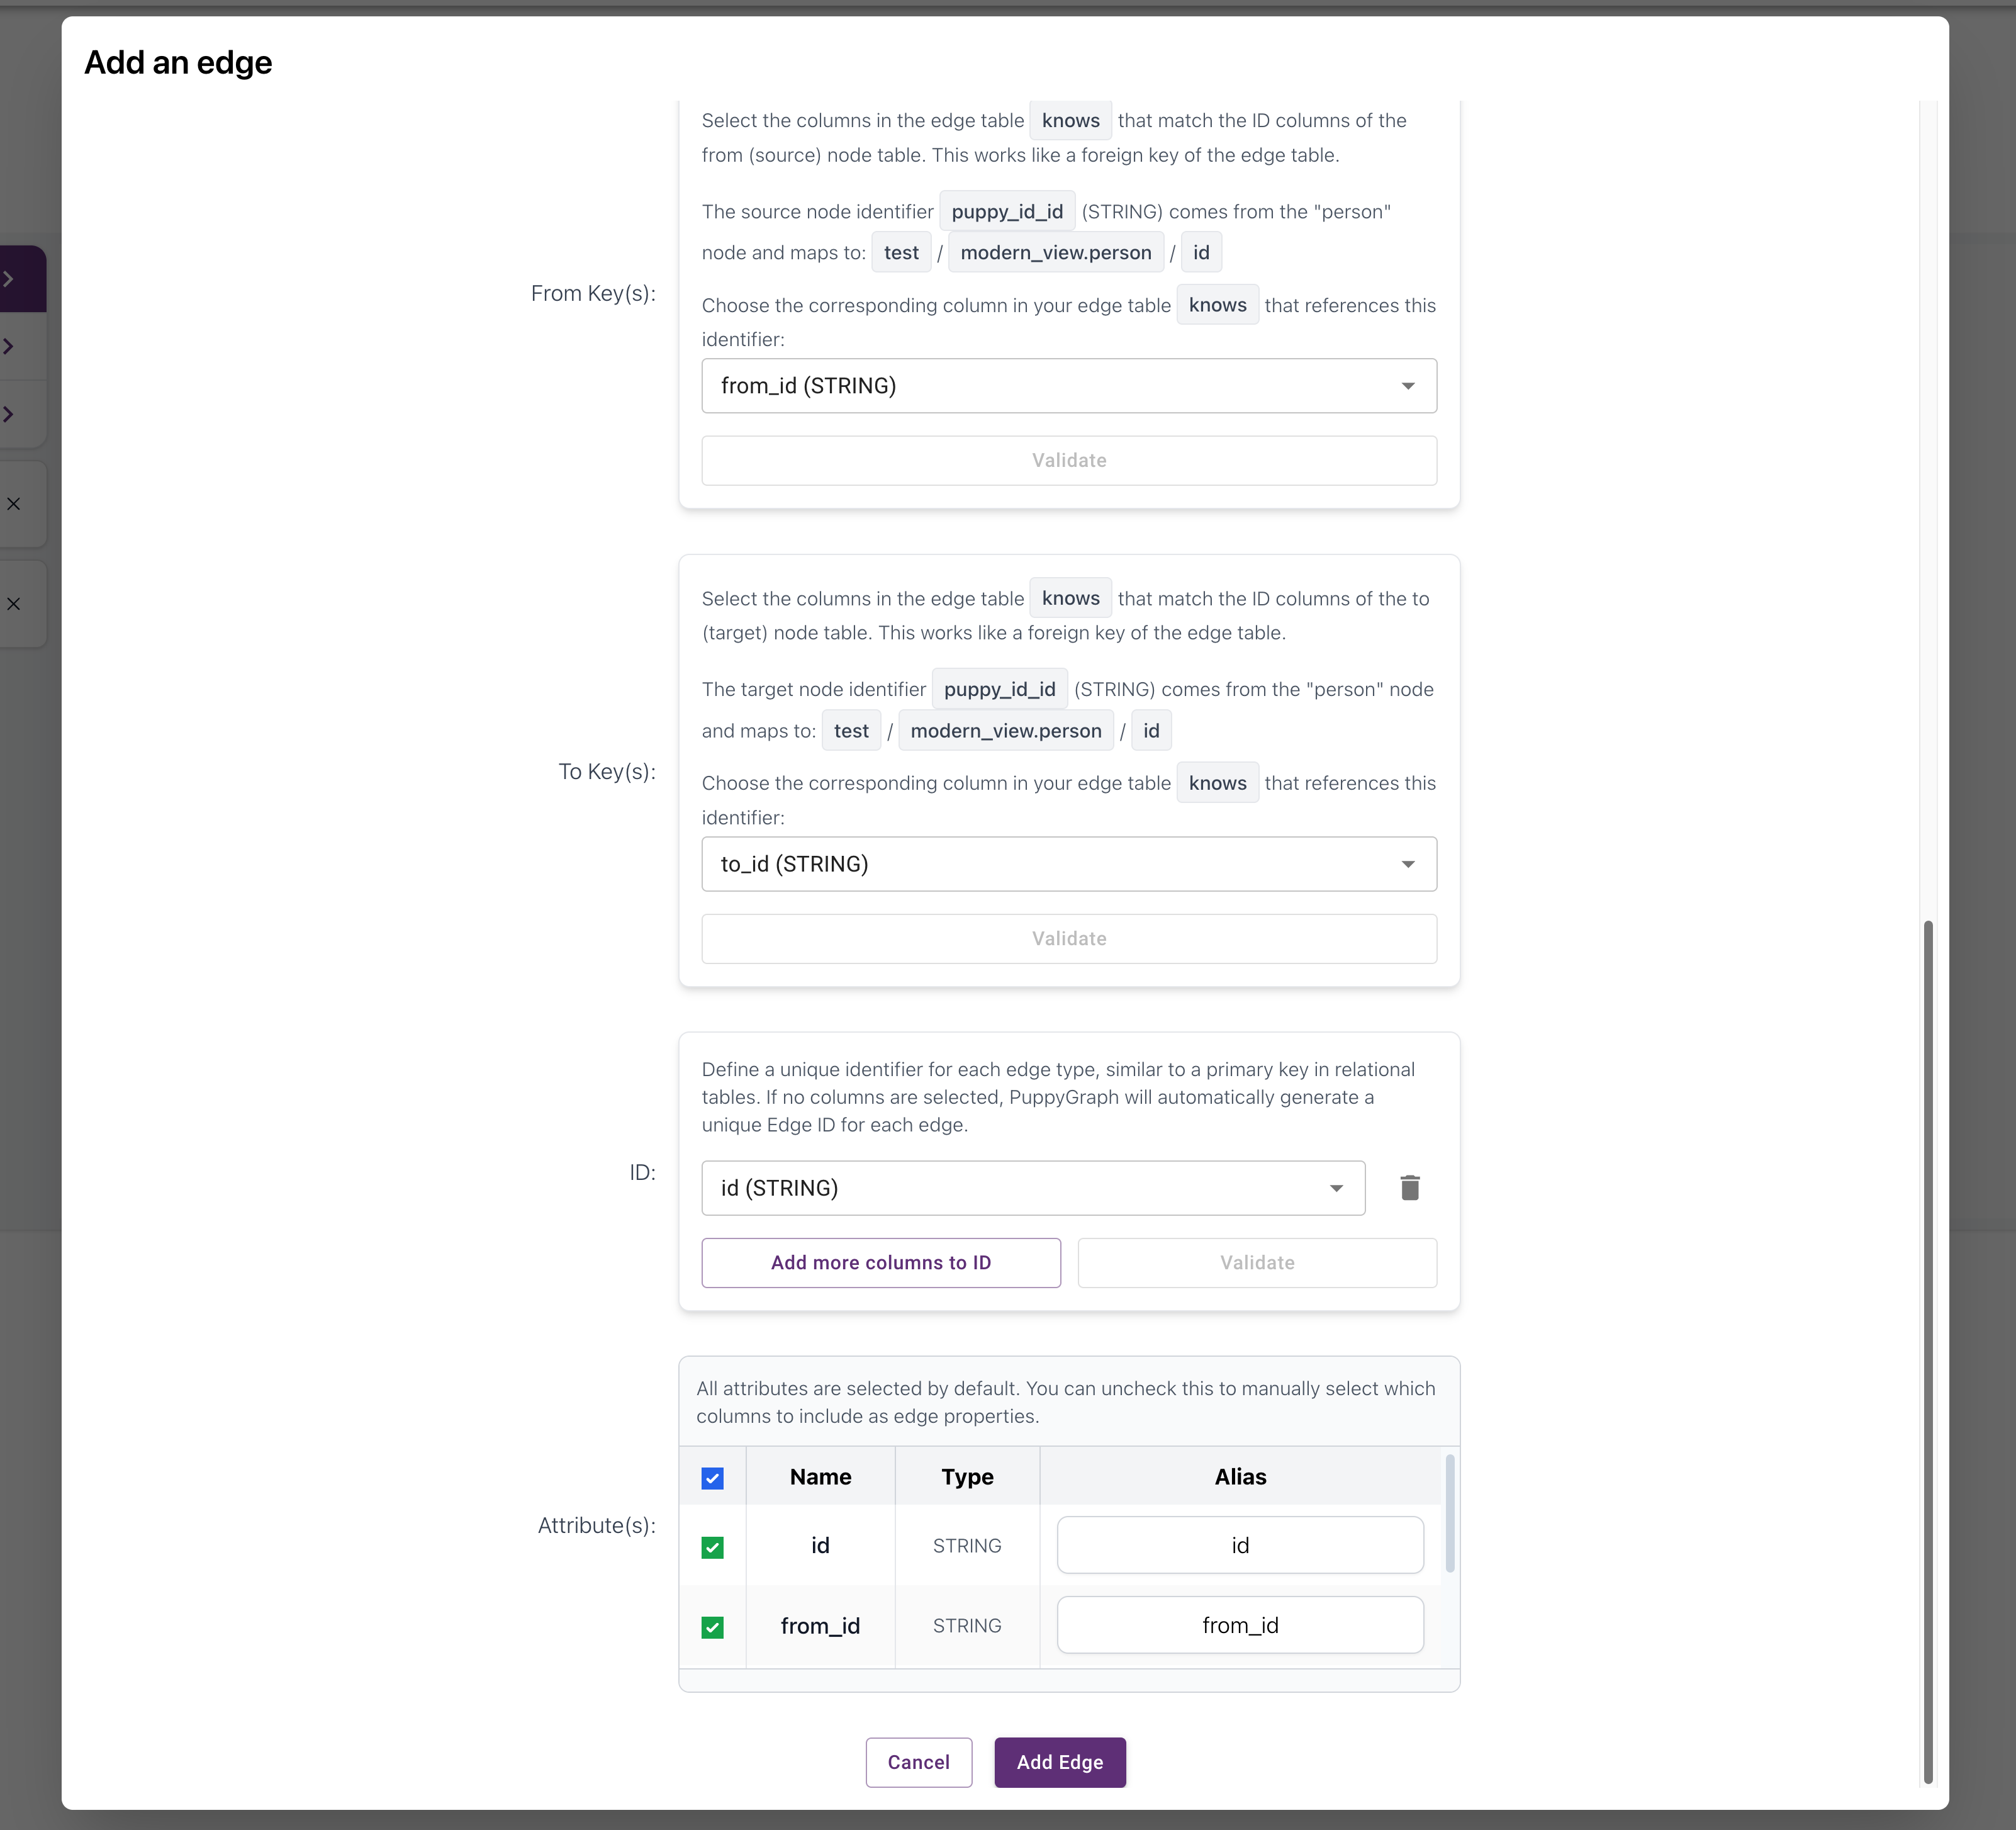Click Add more columns to ID
This screenshot has width=2016, height=1830.
pos(880,1262)
